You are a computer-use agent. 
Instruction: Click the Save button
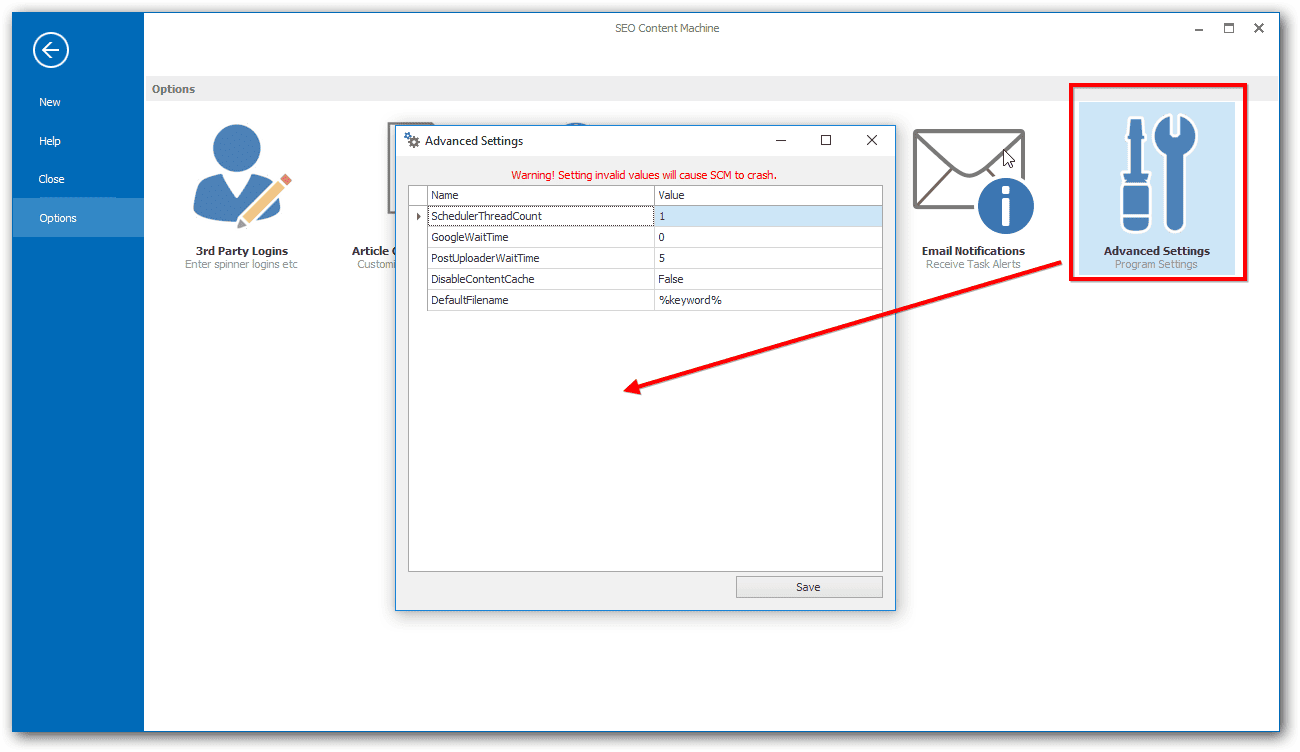pos(809,587)
